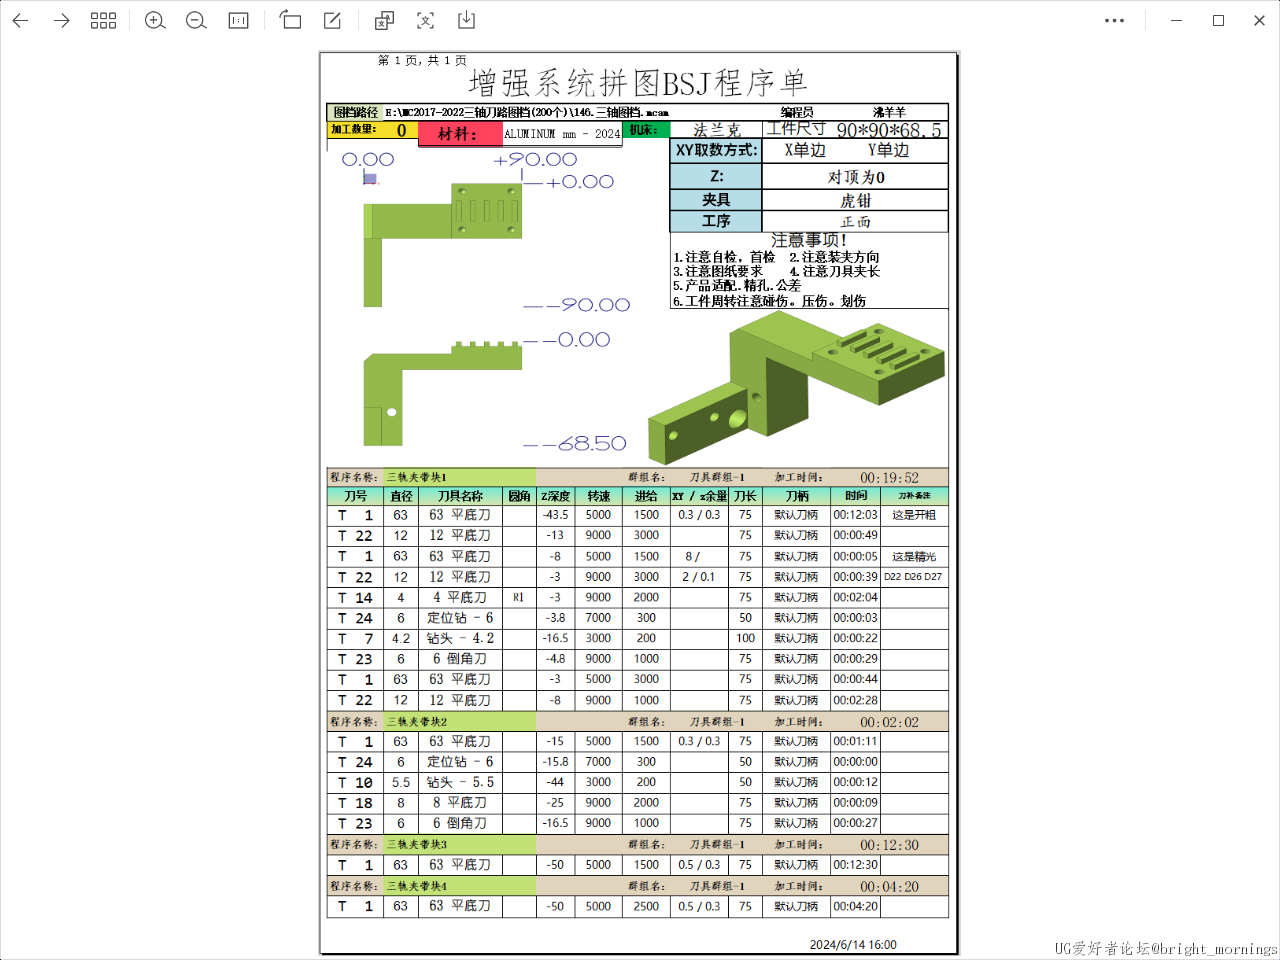Zoom out with the magnifier minus icon
This screenshot has width=1280, height=960.
tap(196, 20)
